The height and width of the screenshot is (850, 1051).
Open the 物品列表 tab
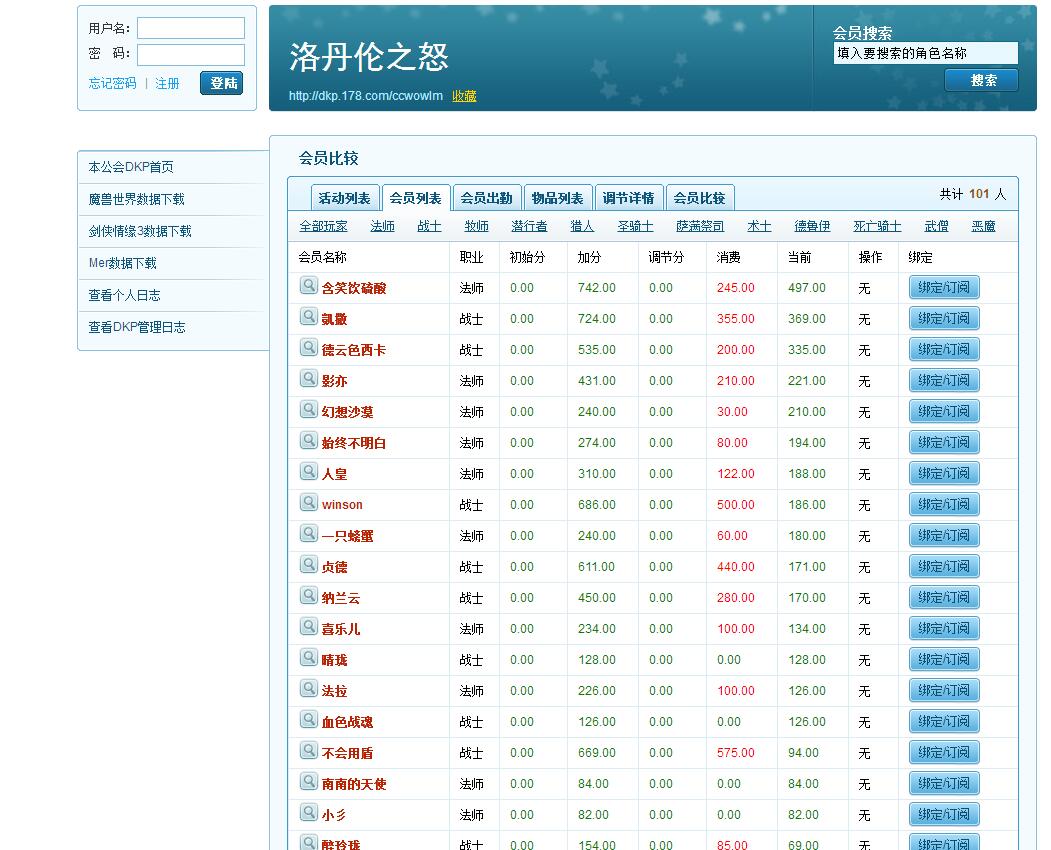point(557,198)
